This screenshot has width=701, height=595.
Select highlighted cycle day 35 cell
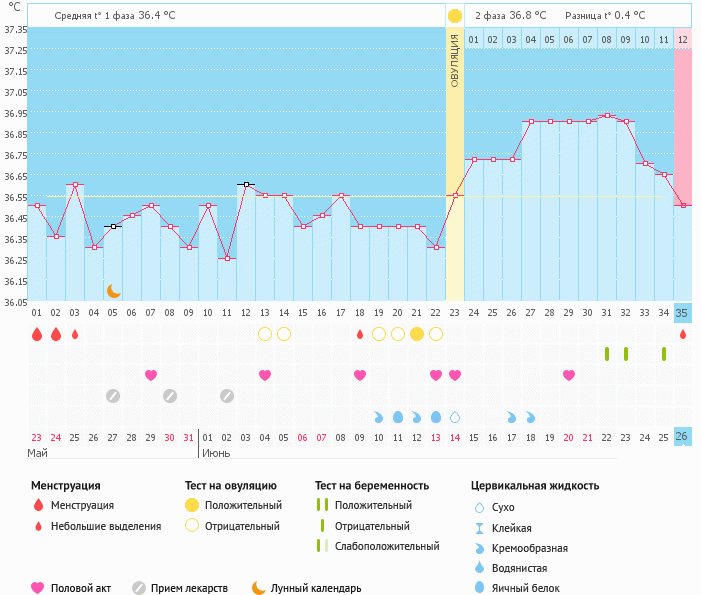coord(683,313)
